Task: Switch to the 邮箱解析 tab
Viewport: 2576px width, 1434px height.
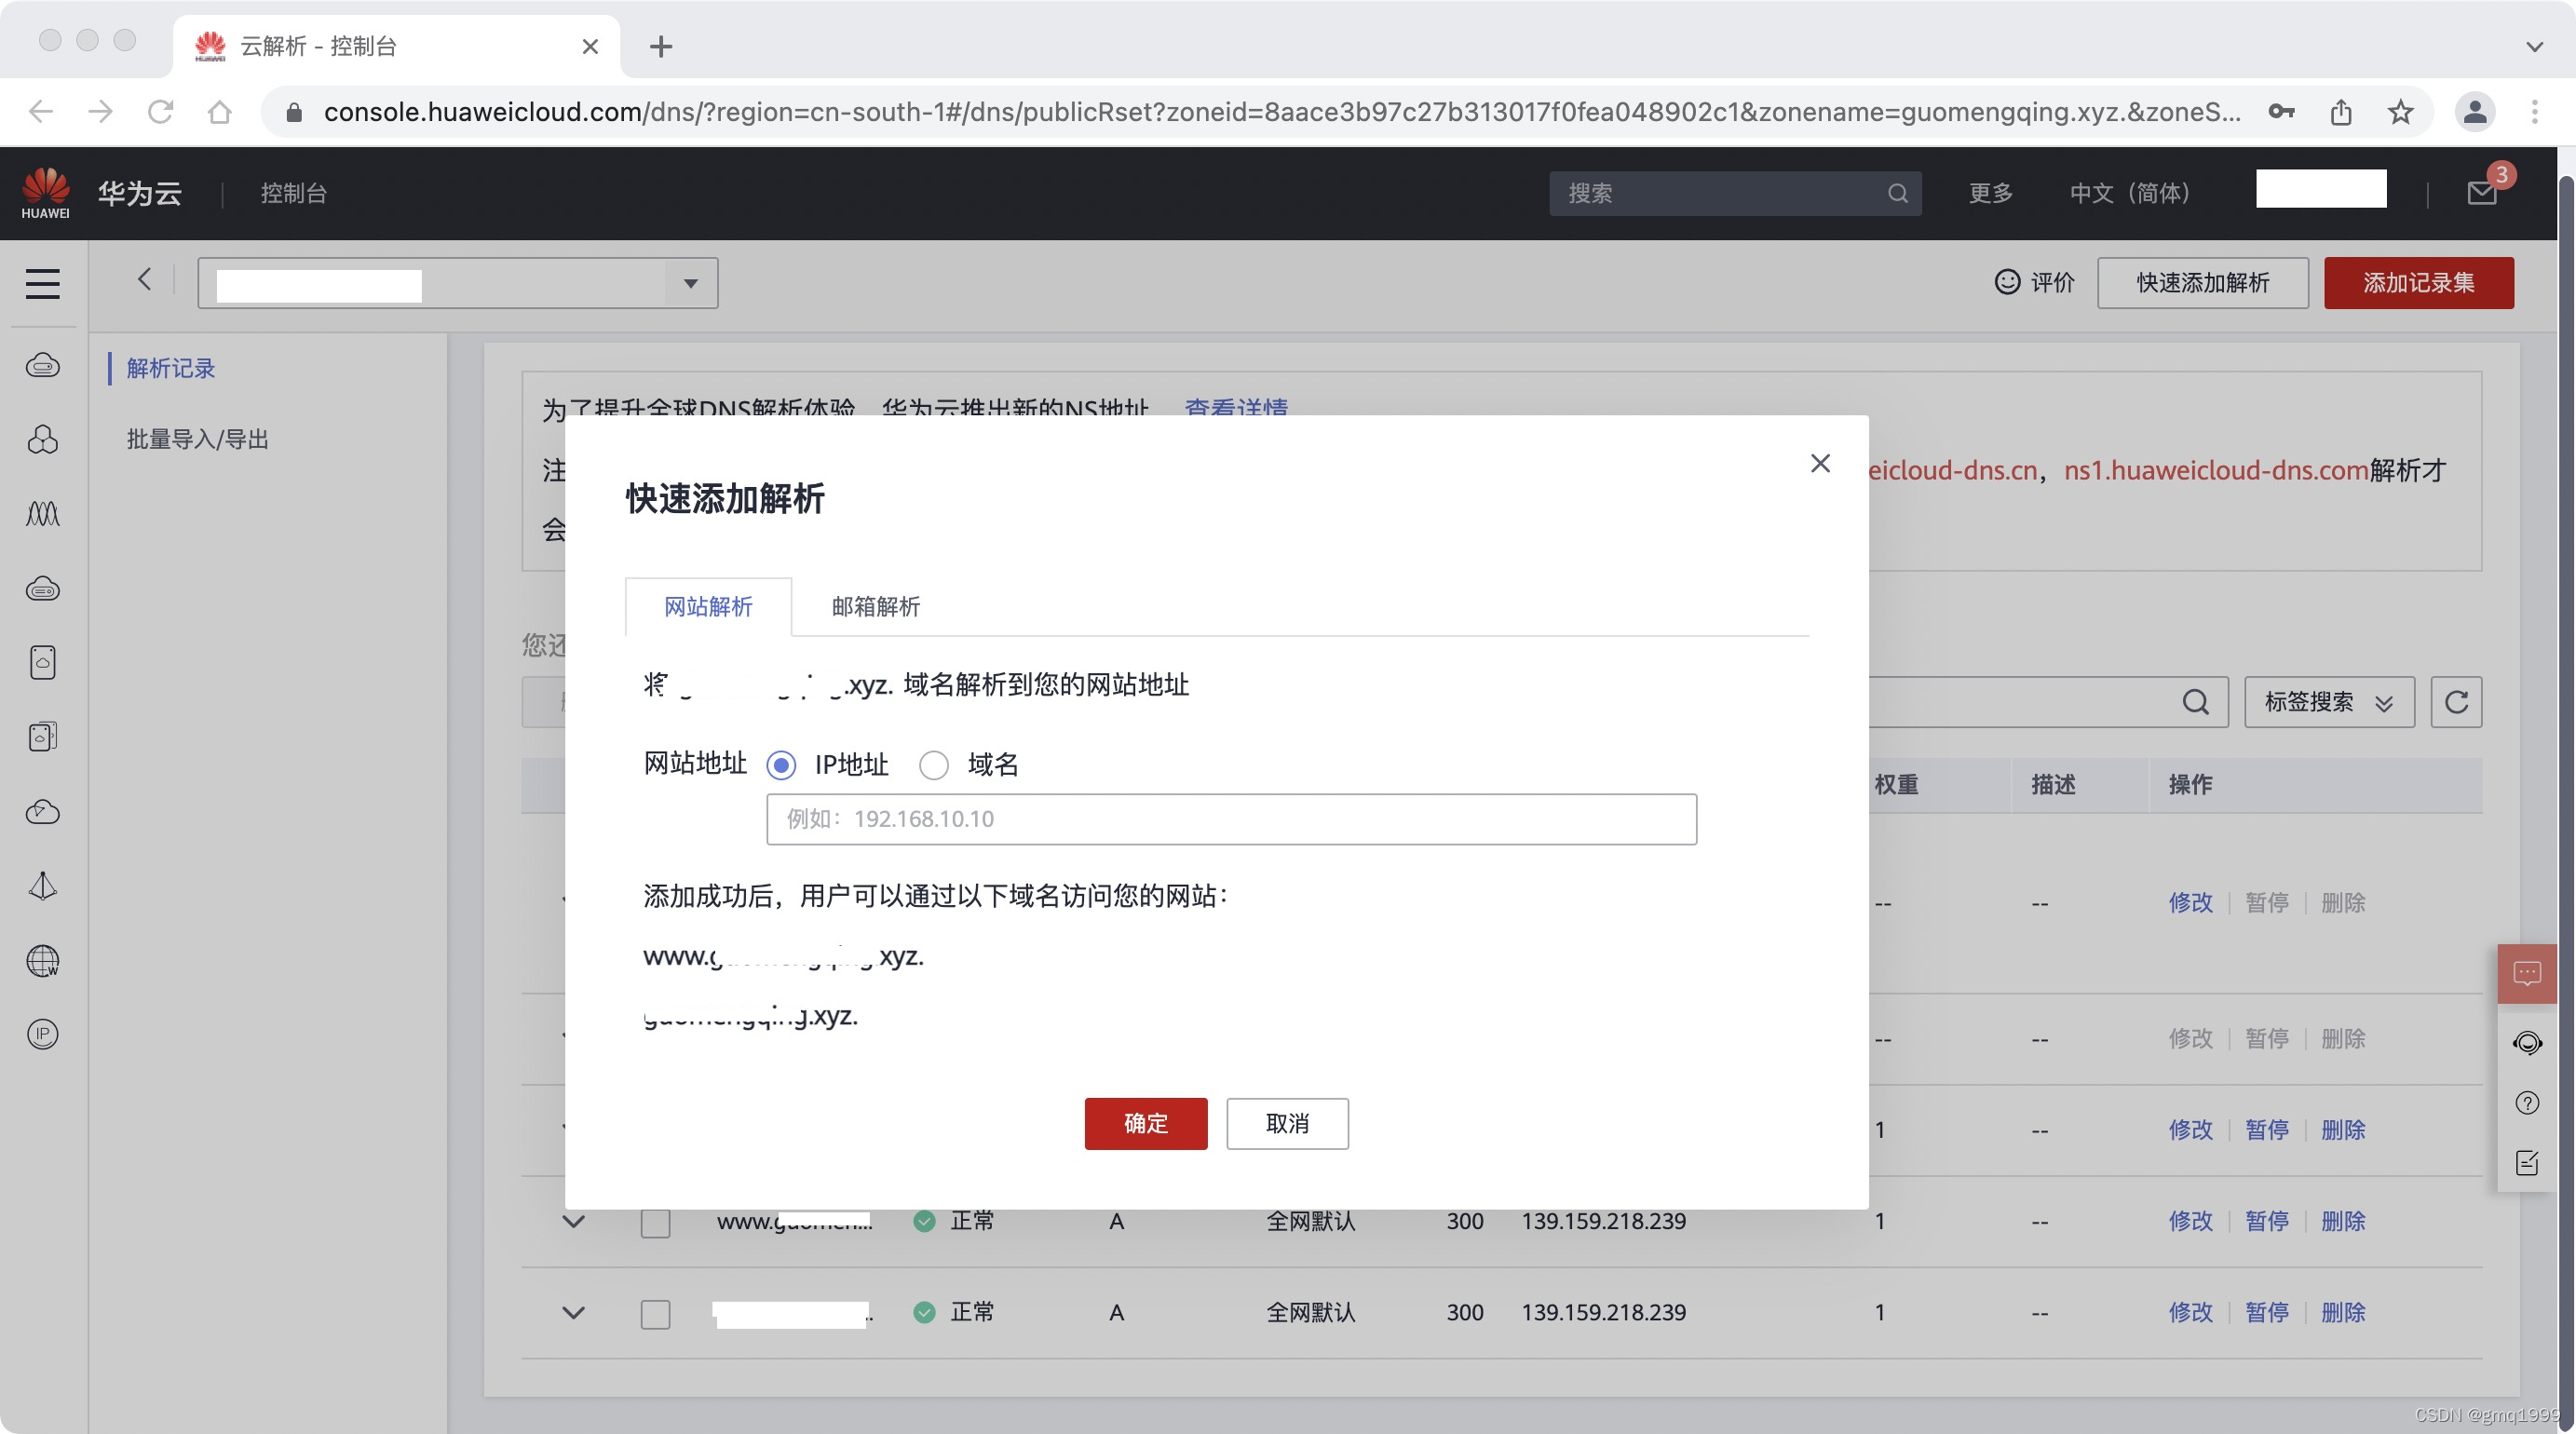Action: pos(875,607)
